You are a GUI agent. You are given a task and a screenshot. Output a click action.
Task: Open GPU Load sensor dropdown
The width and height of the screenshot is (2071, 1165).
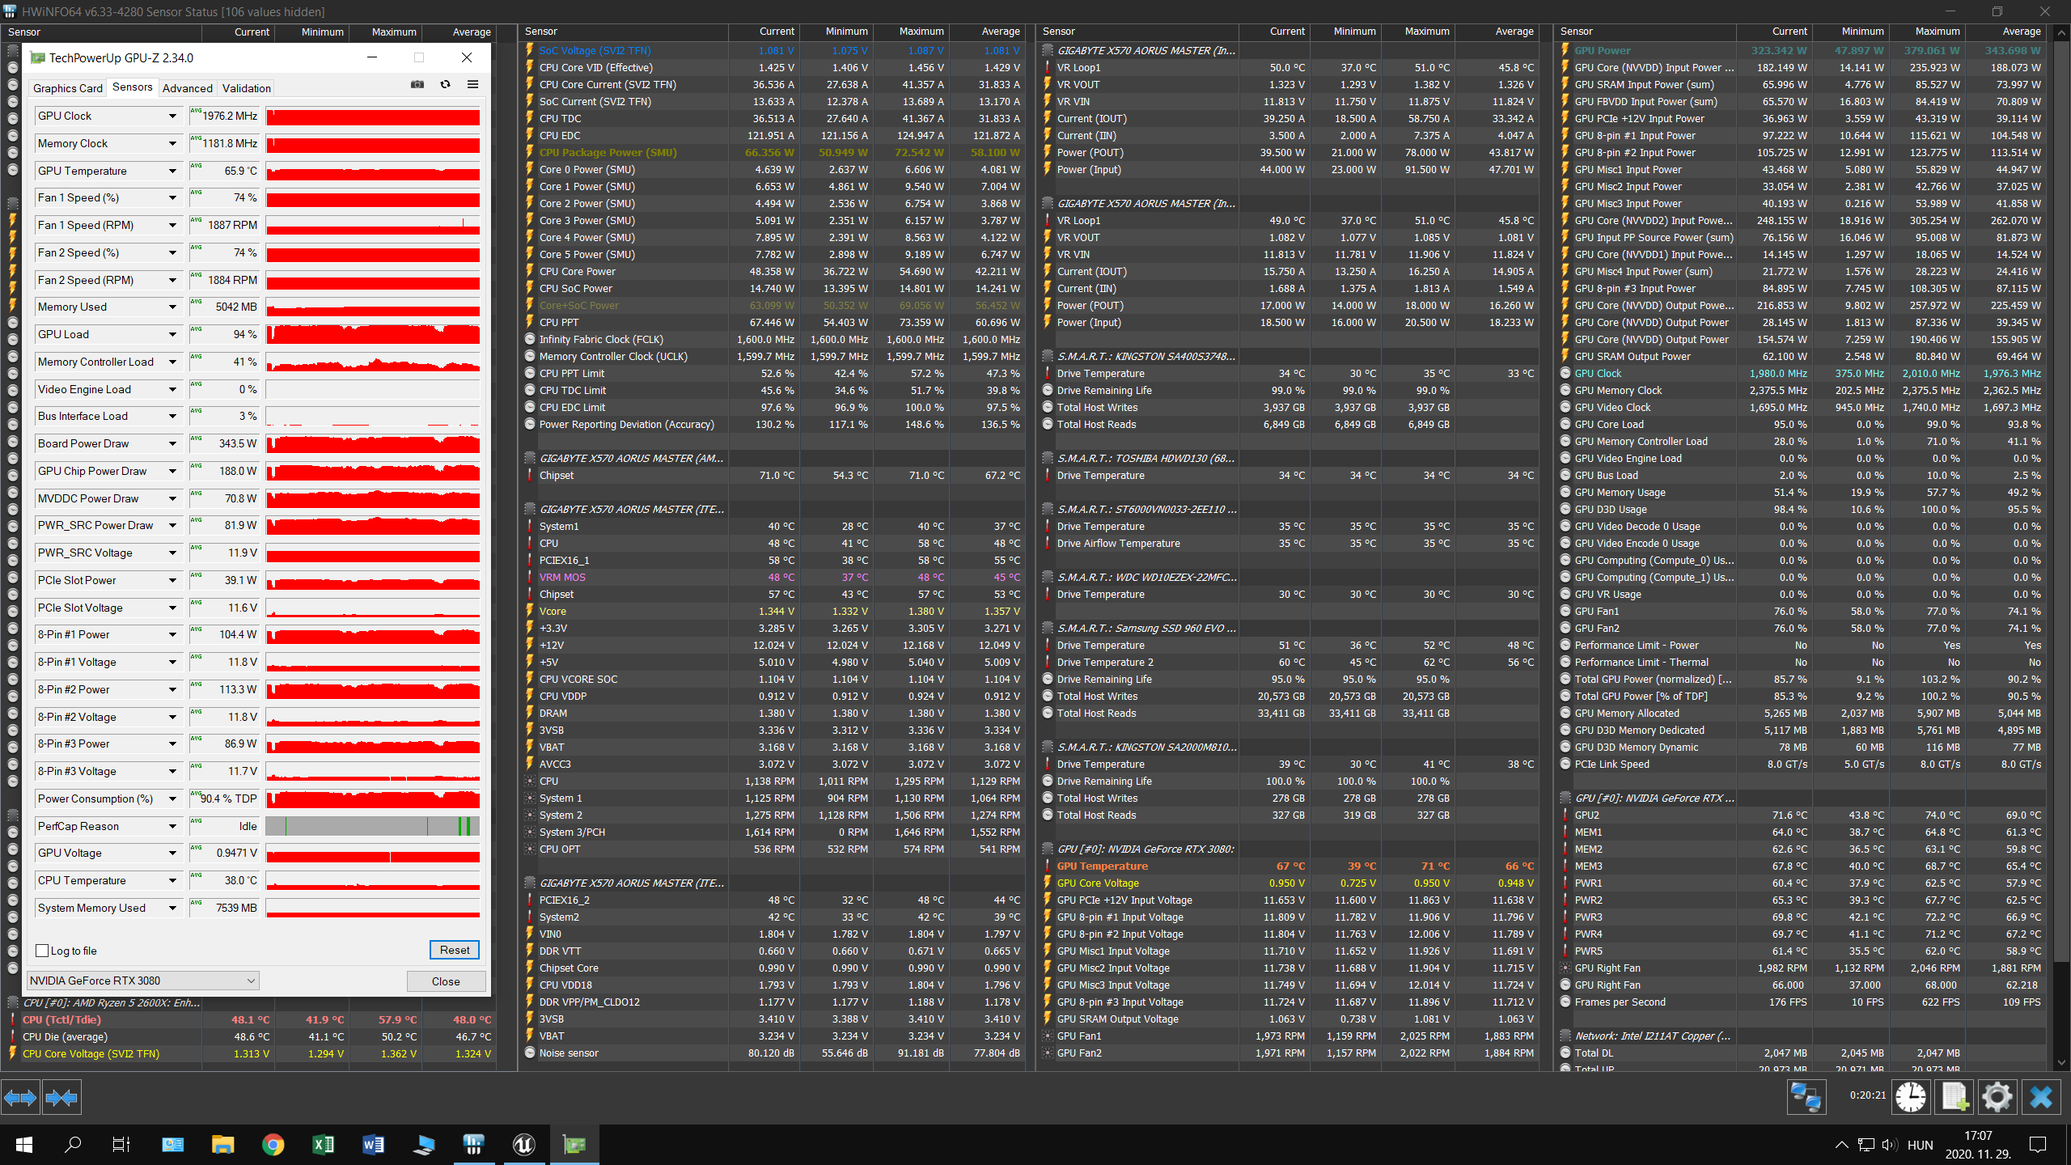[x=172, y=334]
